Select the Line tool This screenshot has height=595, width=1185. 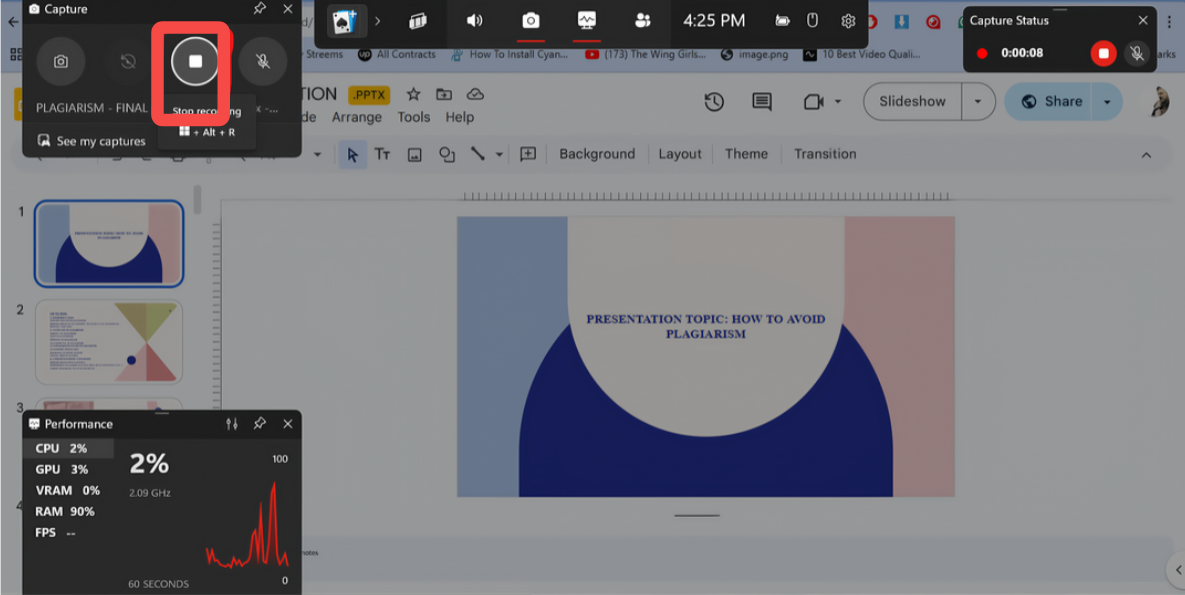(478, 154)
